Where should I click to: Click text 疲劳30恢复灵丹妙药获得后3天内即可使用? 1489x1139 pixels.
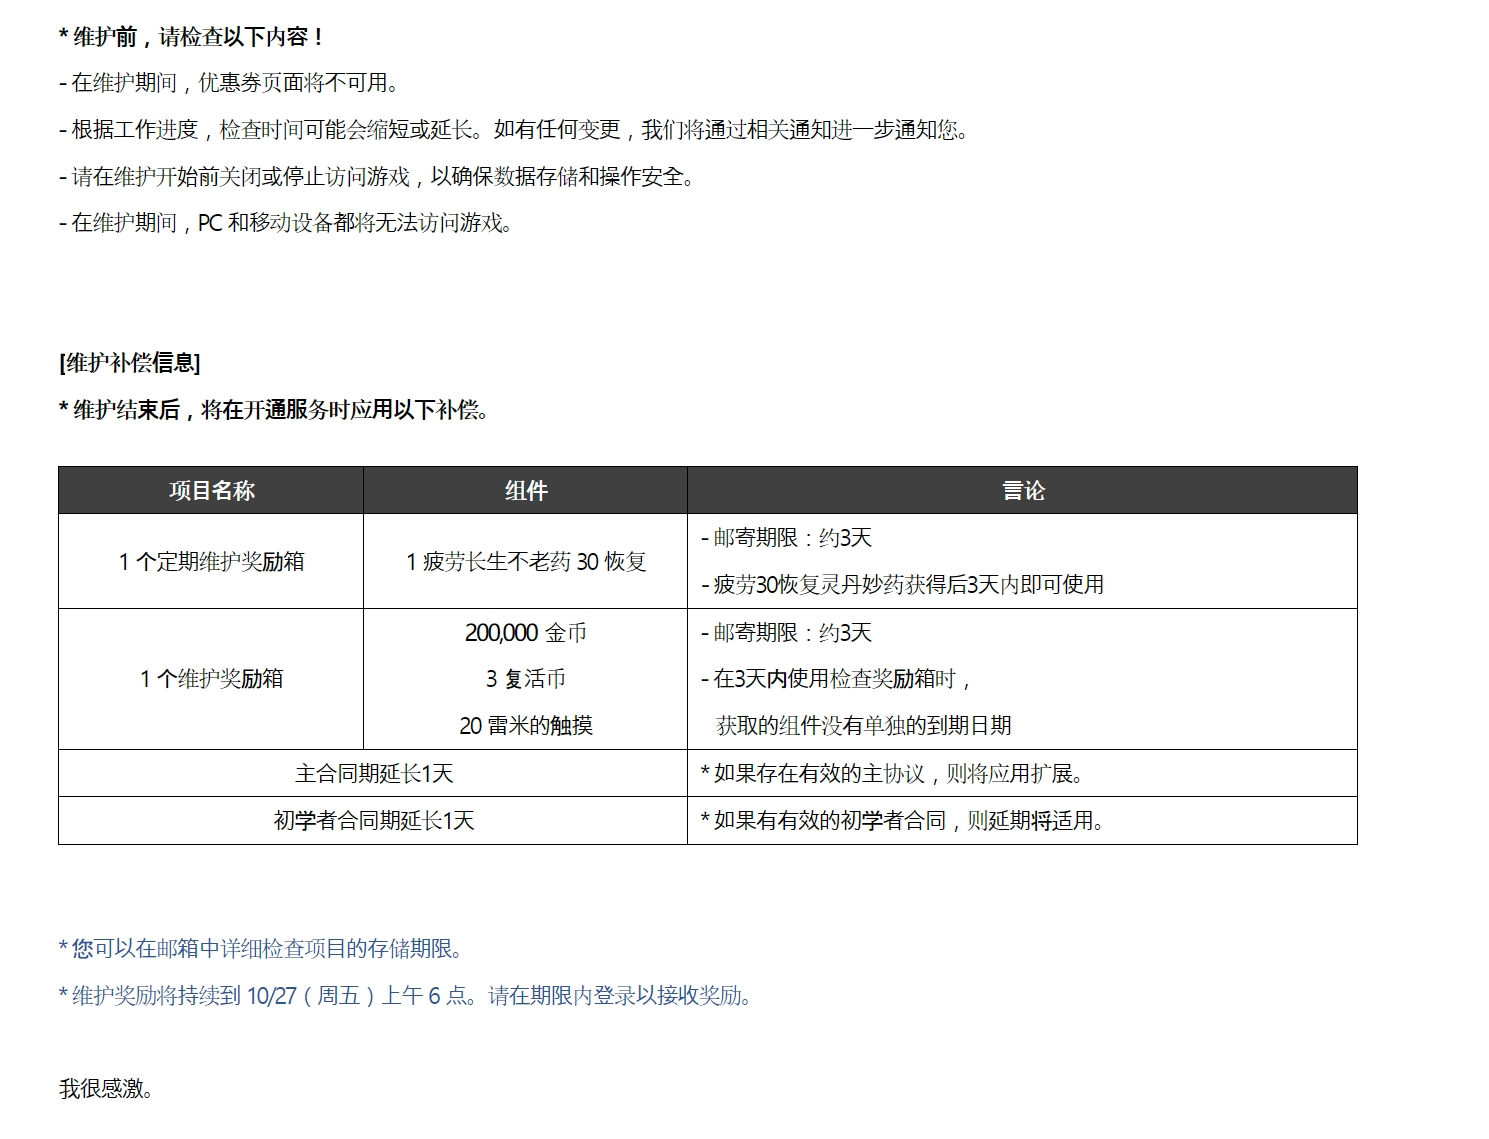pos(902,584)
